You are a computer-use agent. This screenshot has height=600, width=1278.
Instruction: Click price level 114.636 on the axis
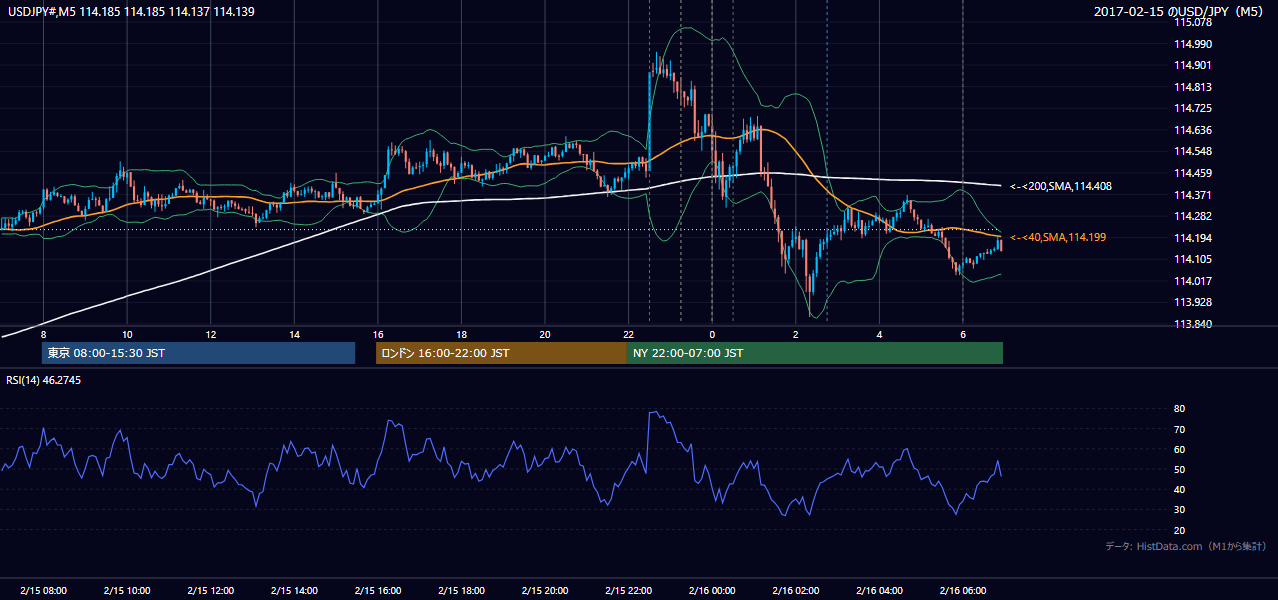click(x=1193, y=130)
